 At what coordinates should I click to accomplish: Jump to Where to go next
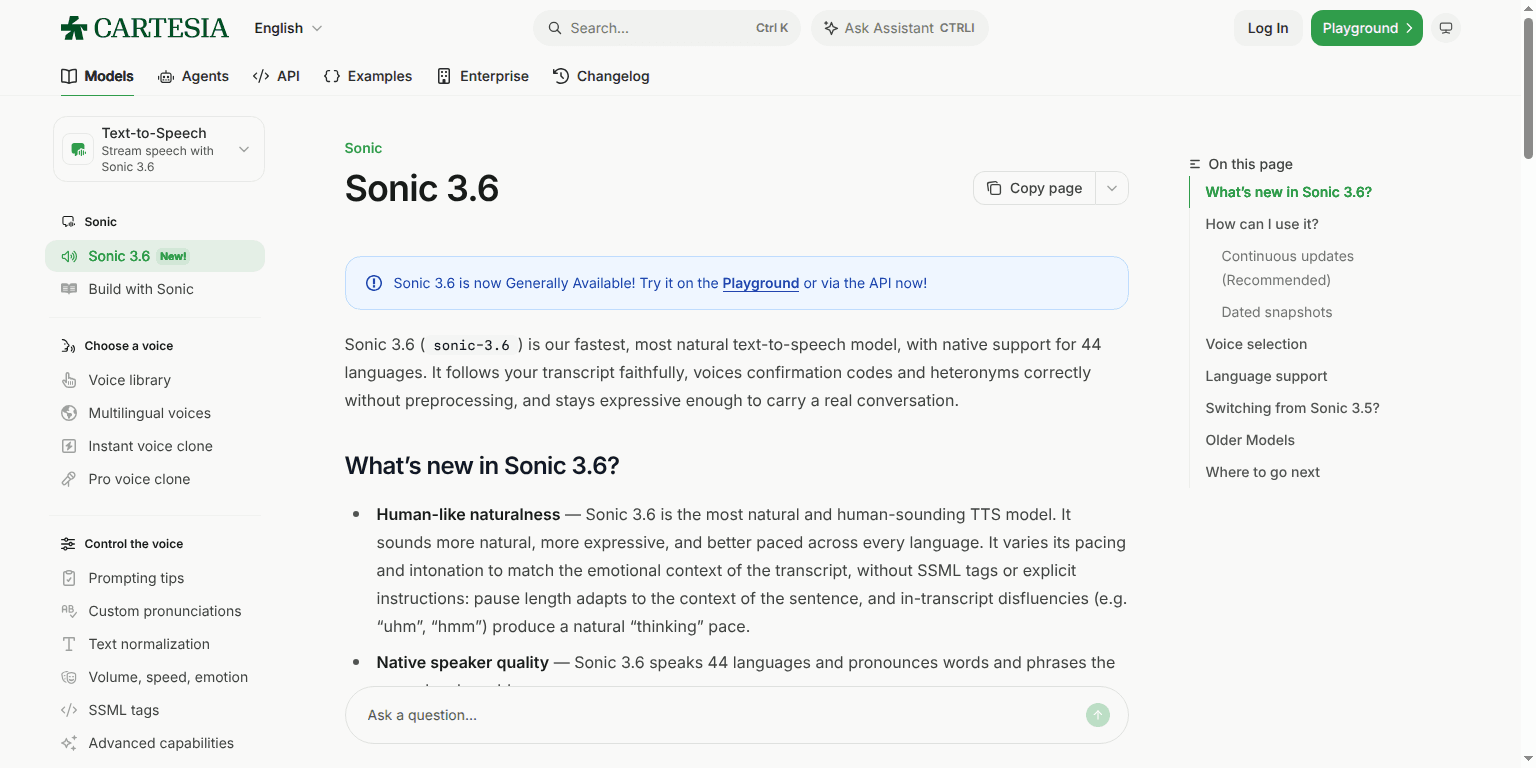(1263, 472)
